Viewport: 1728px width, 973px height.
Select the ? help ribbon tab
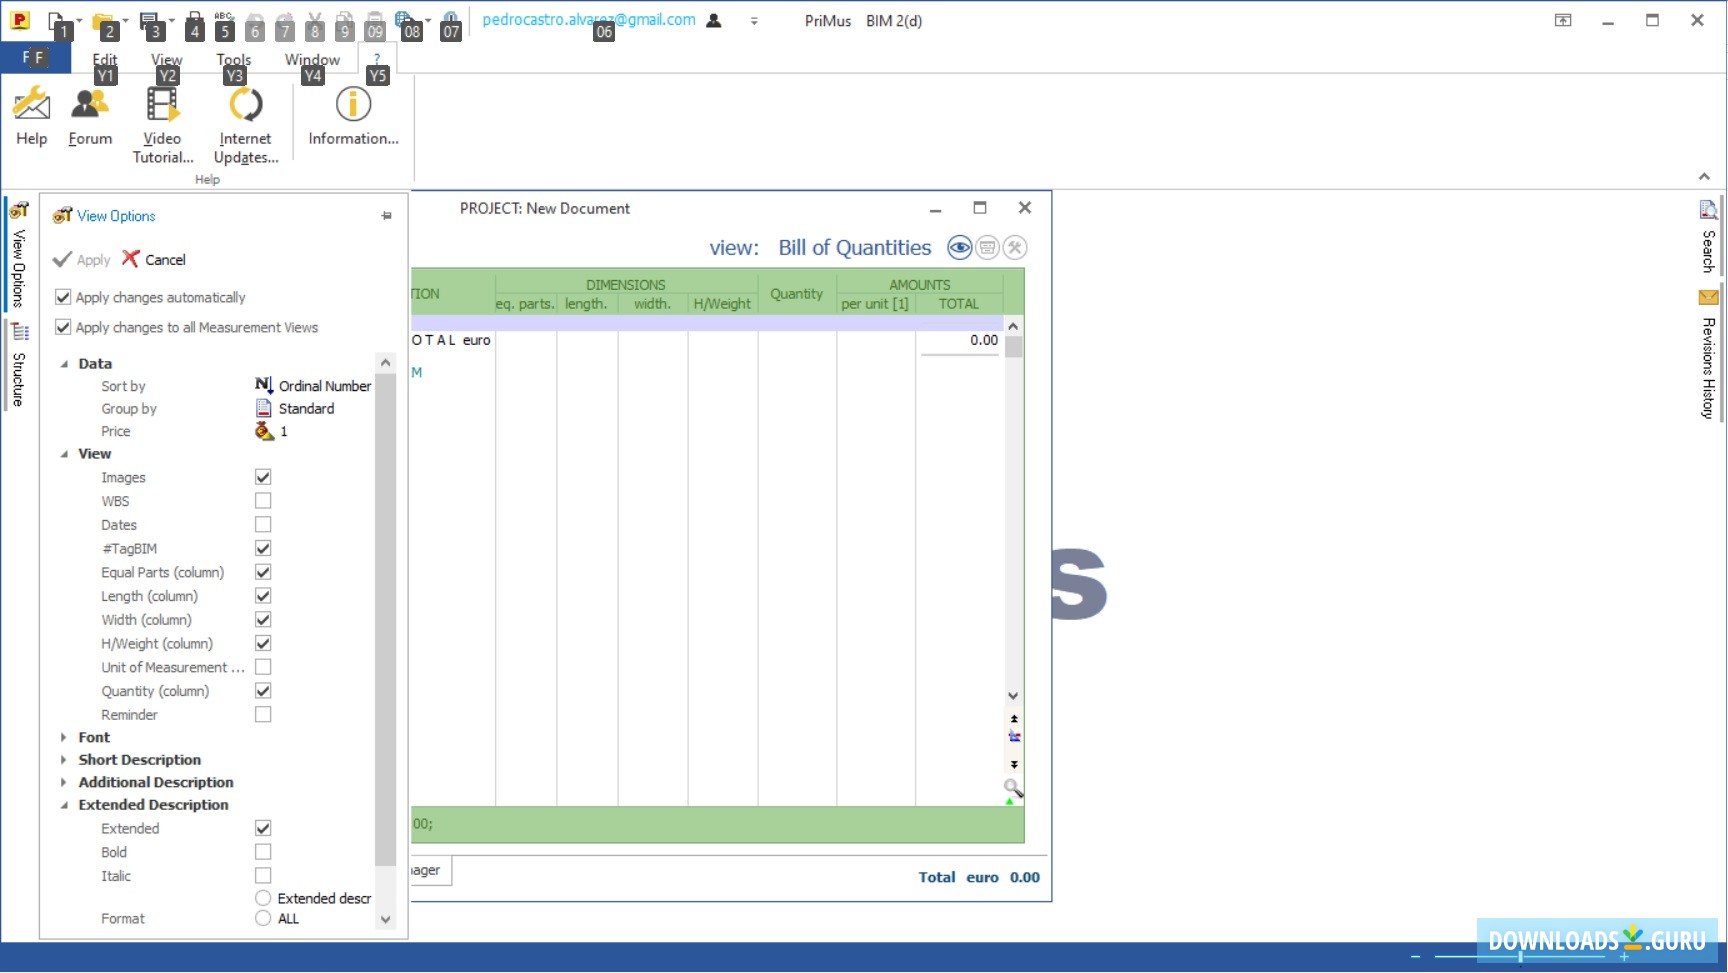click(x=377, y=59)
